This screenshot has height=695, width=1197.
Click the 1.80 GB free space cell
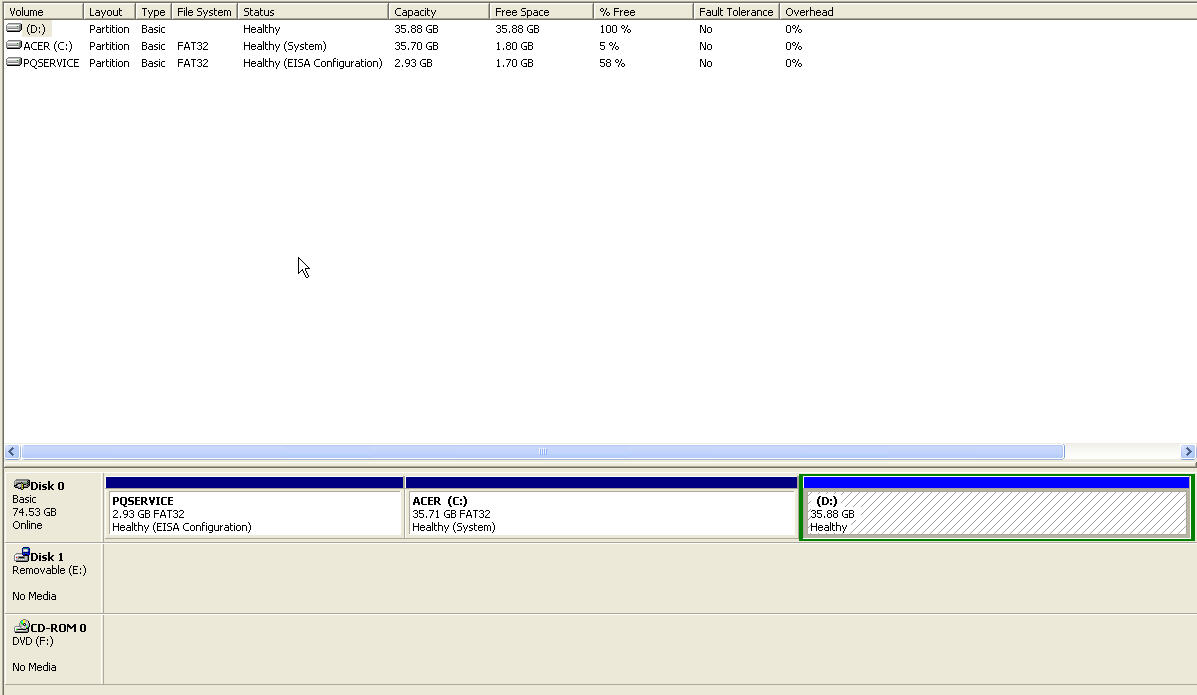pos(514,46)
